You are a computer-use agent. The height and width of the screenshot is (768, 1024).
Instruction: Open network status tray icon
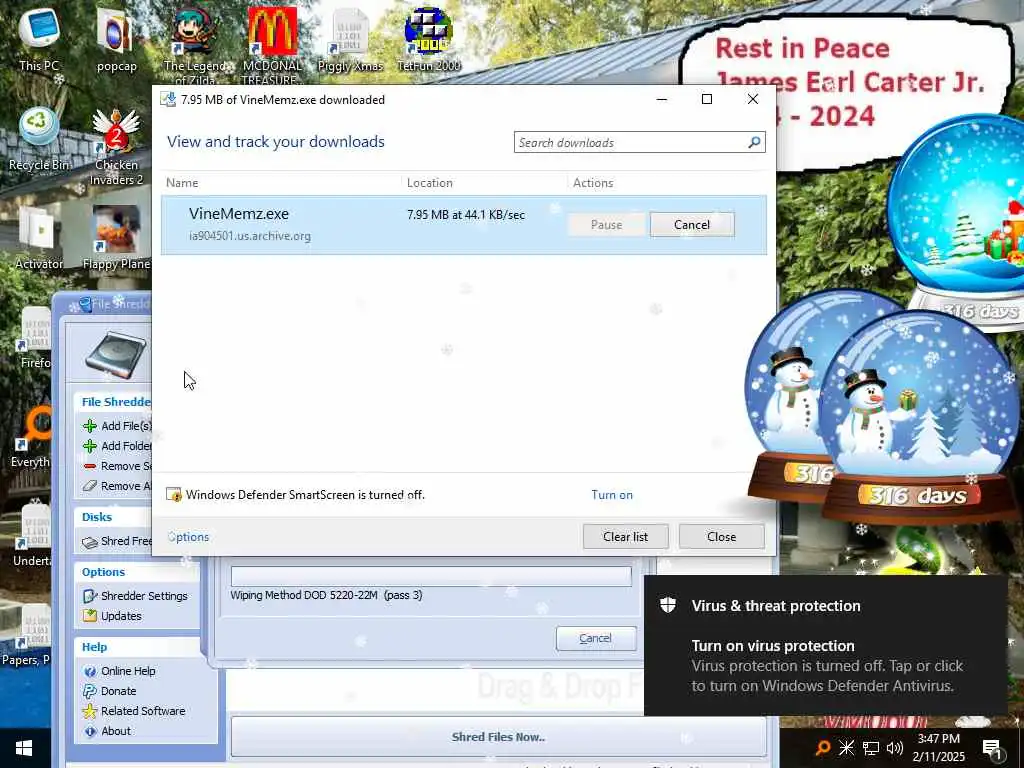tap(871, 748)
